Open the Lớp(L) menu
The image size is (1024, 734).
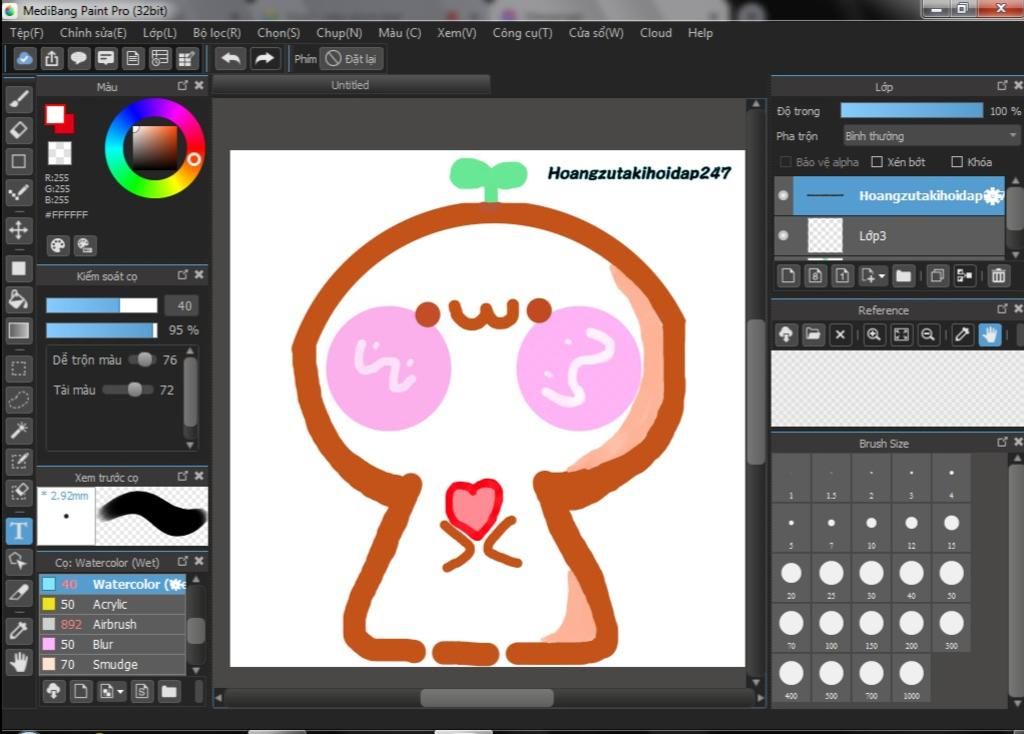click(x=160, y=33)
